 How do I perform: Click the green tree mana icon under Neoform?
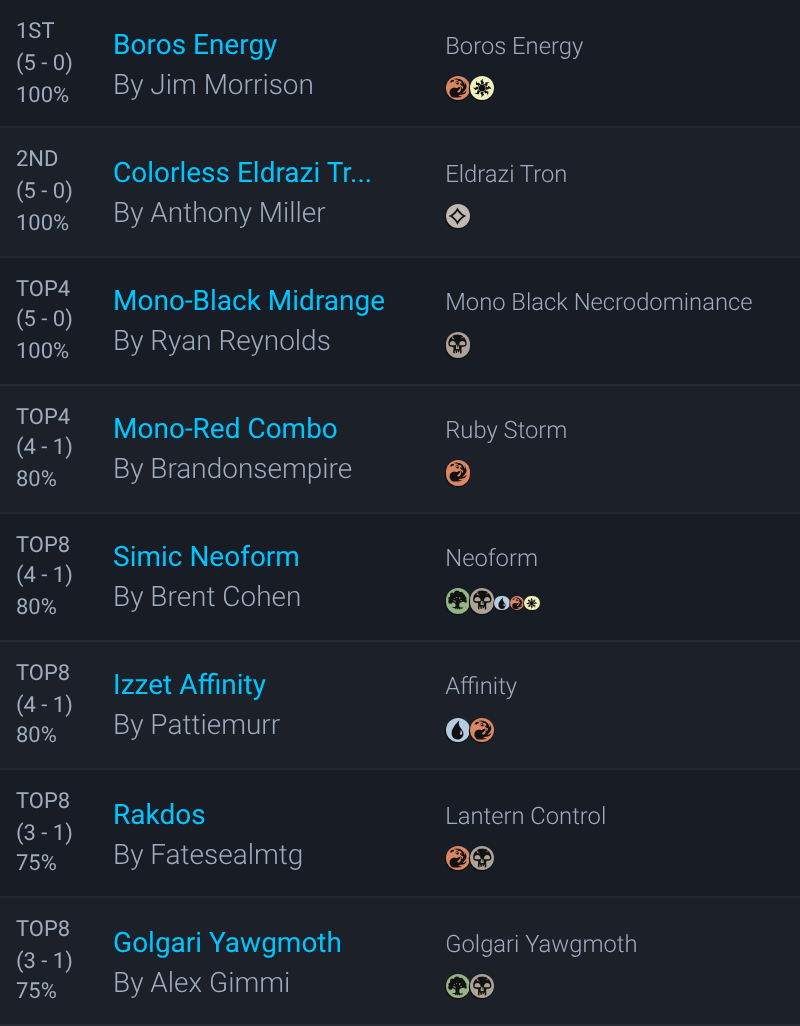pyautogui.click(x=458, y=601)
